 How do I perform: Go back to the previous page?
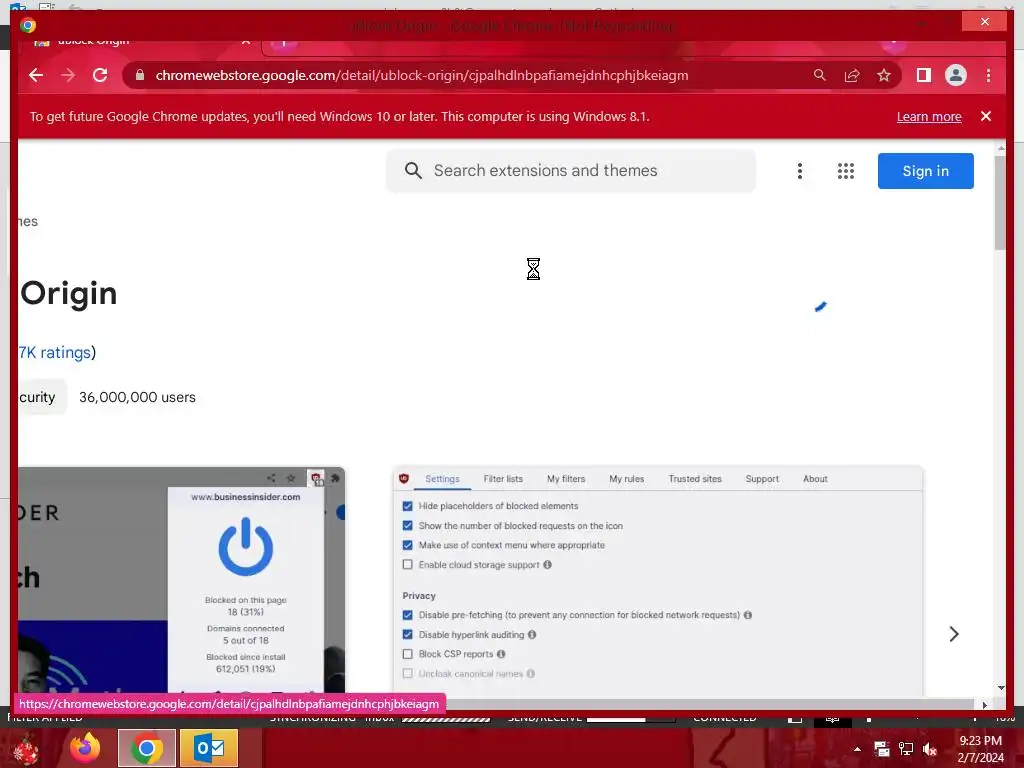pos(36,75)
